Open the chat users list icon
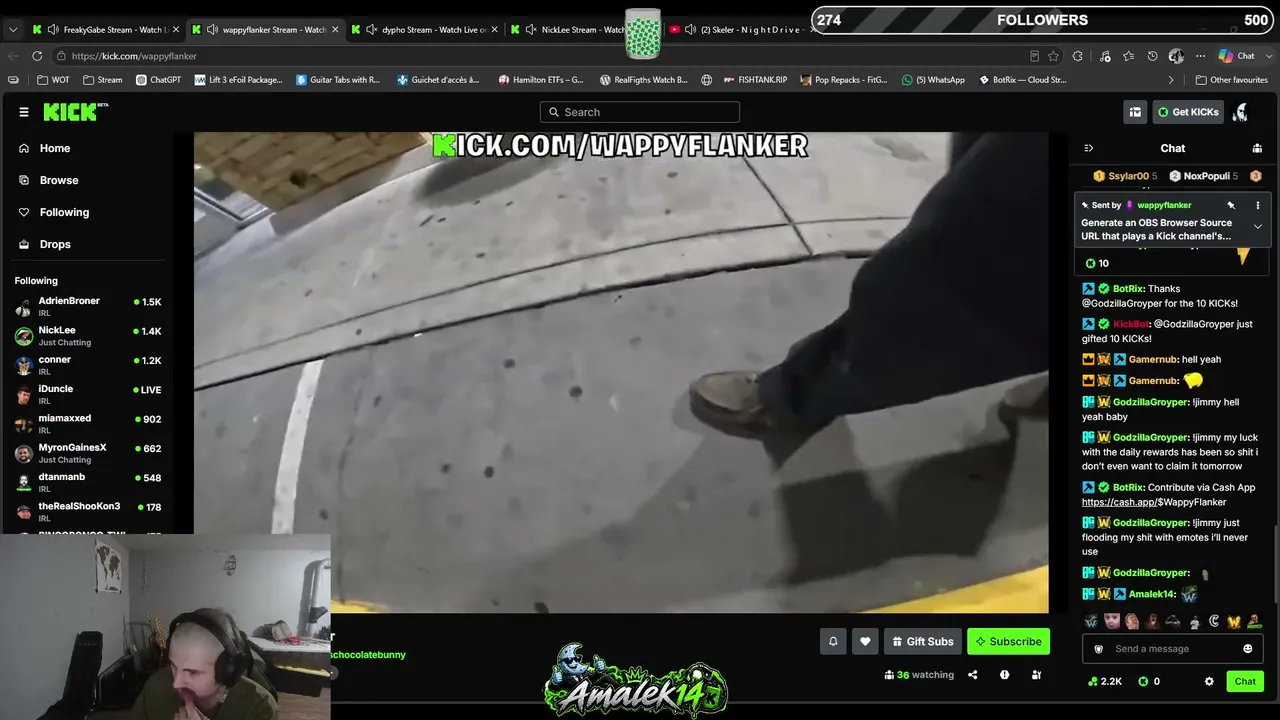Image resolution: width=1280 pixels, height=720 pixels. click(x=1257, y=148)
